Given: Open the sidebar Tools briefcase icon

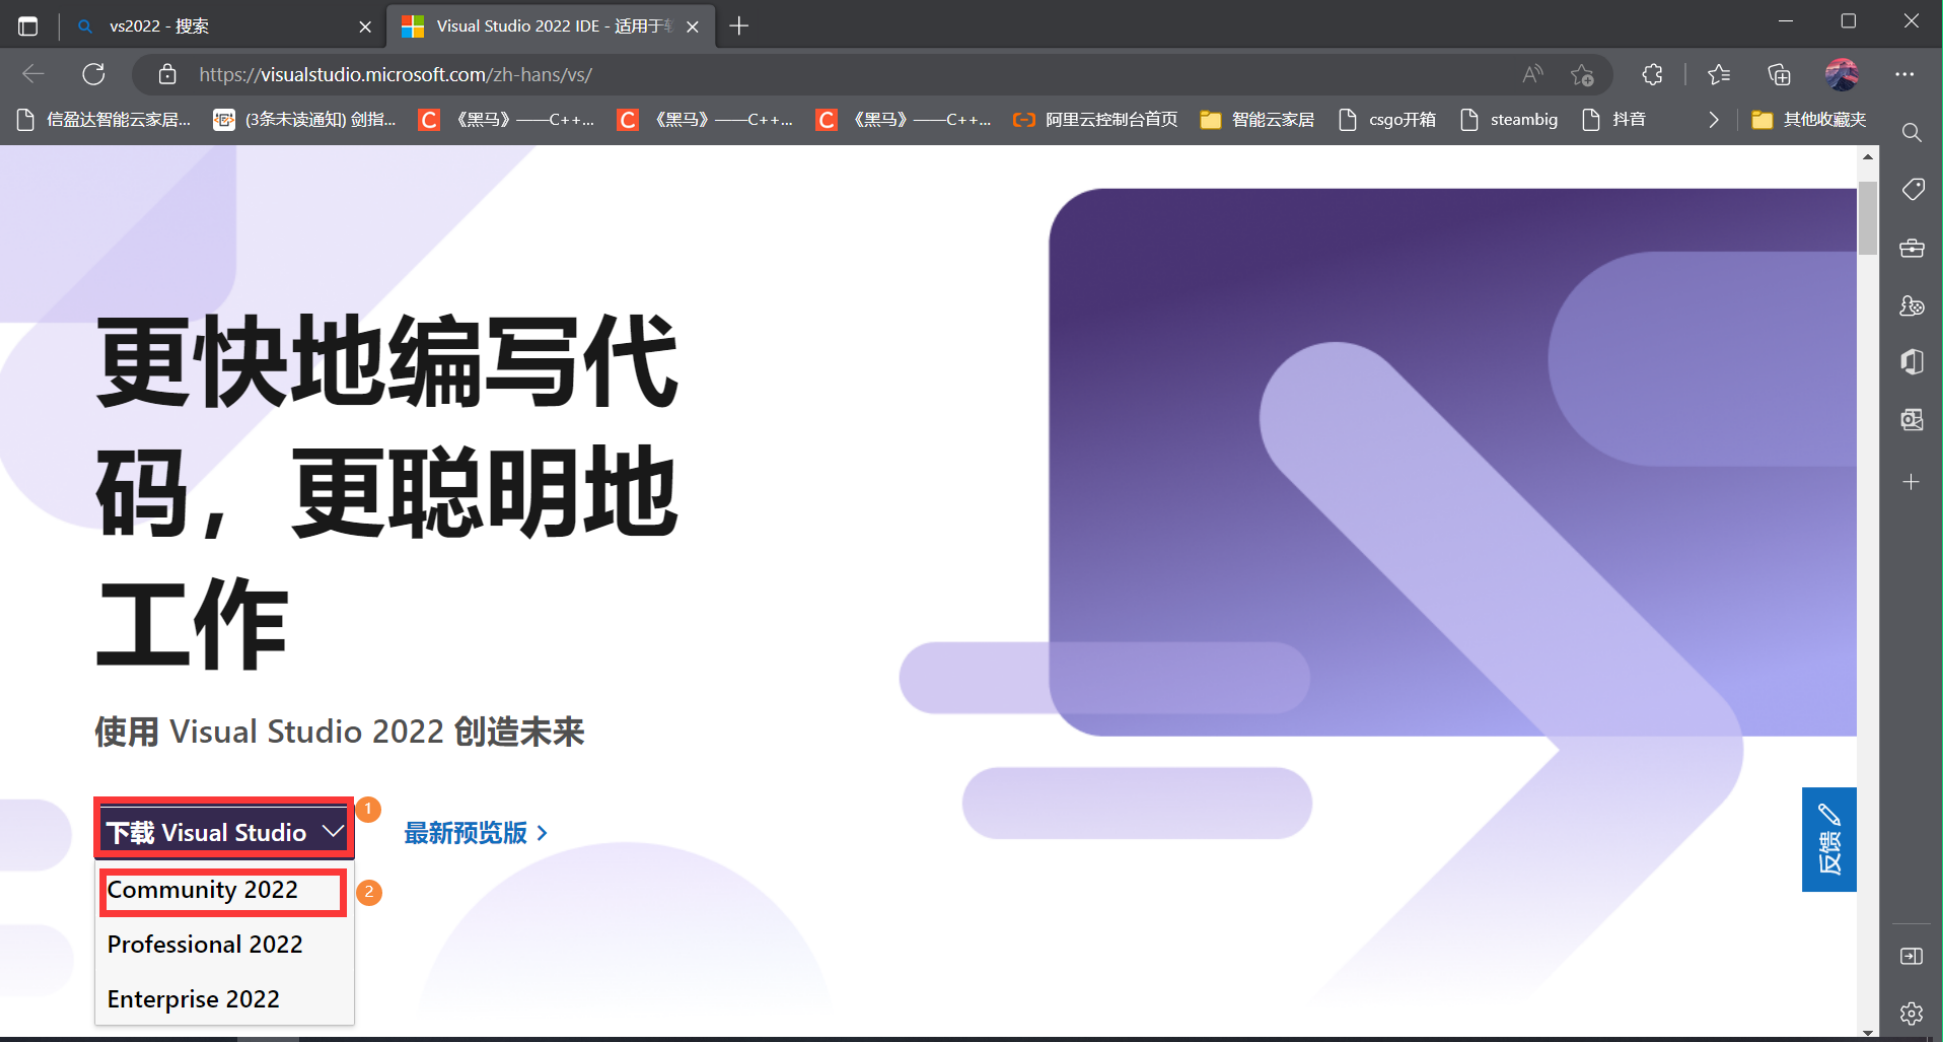Looking at the screenshot, I should click(1912, 248).
